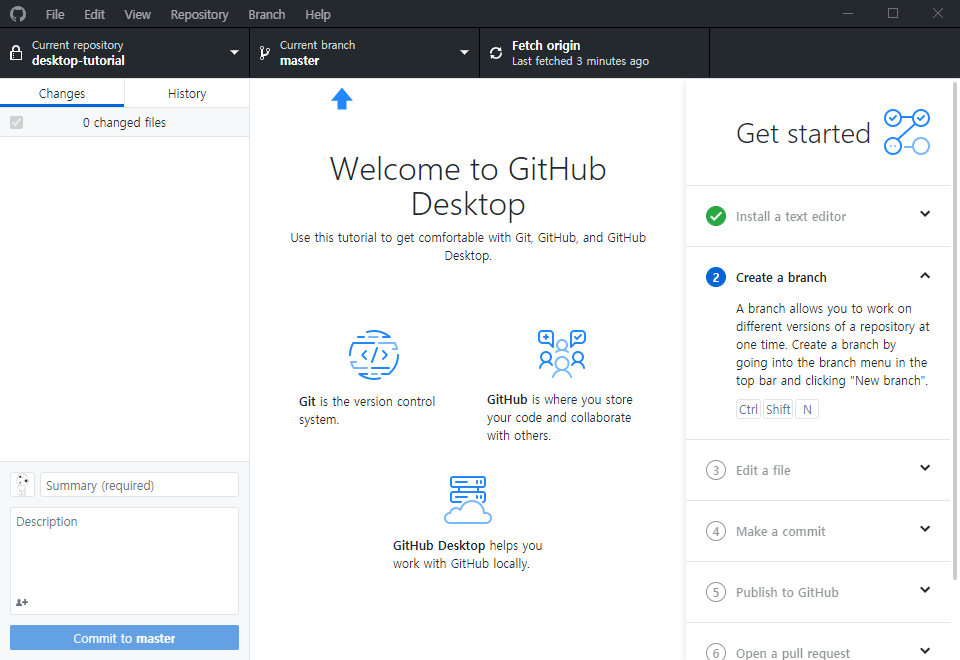Click the current branch fork icon

263,51
